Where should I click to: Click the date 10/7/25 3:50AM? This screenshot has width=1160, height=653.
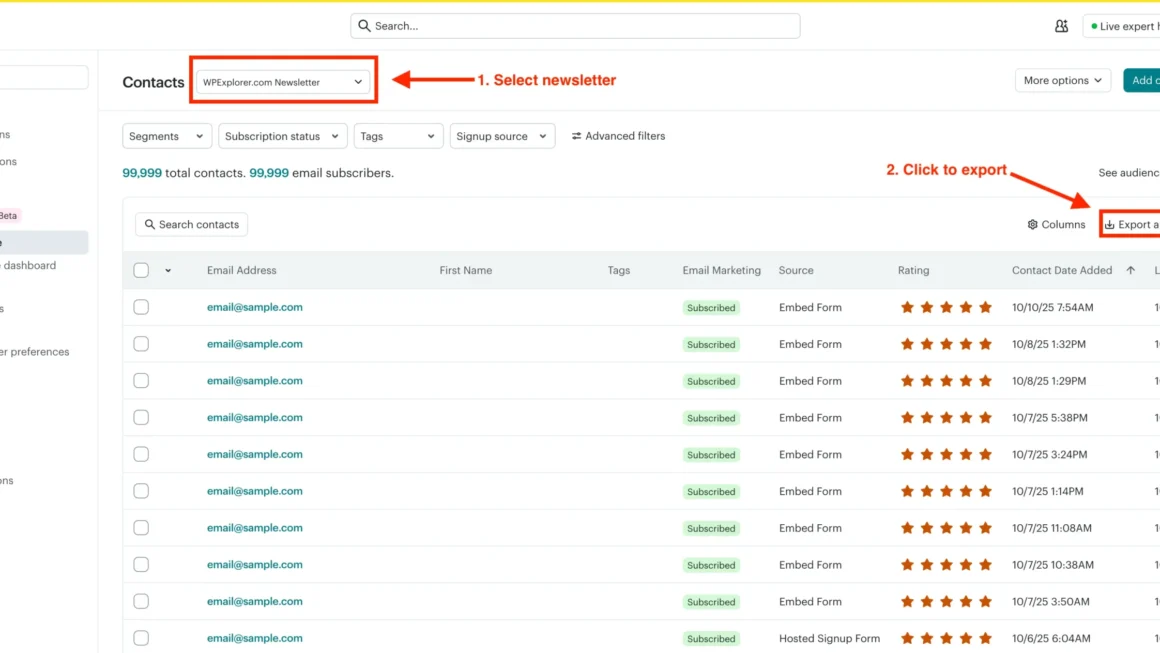(1051, 602)
